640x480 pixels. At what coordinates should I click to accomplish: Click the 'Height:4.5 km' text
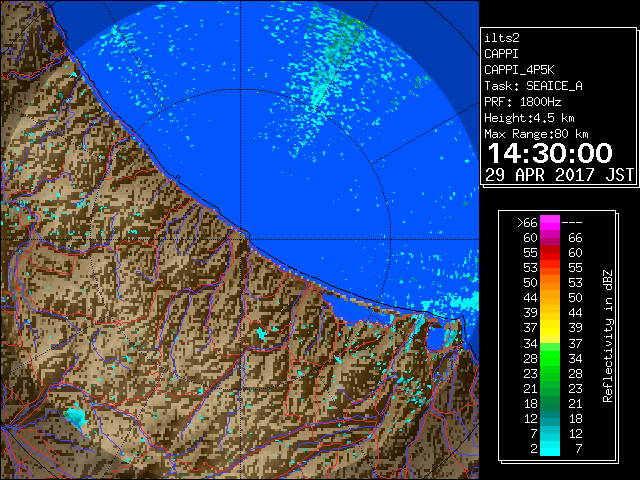529,118
